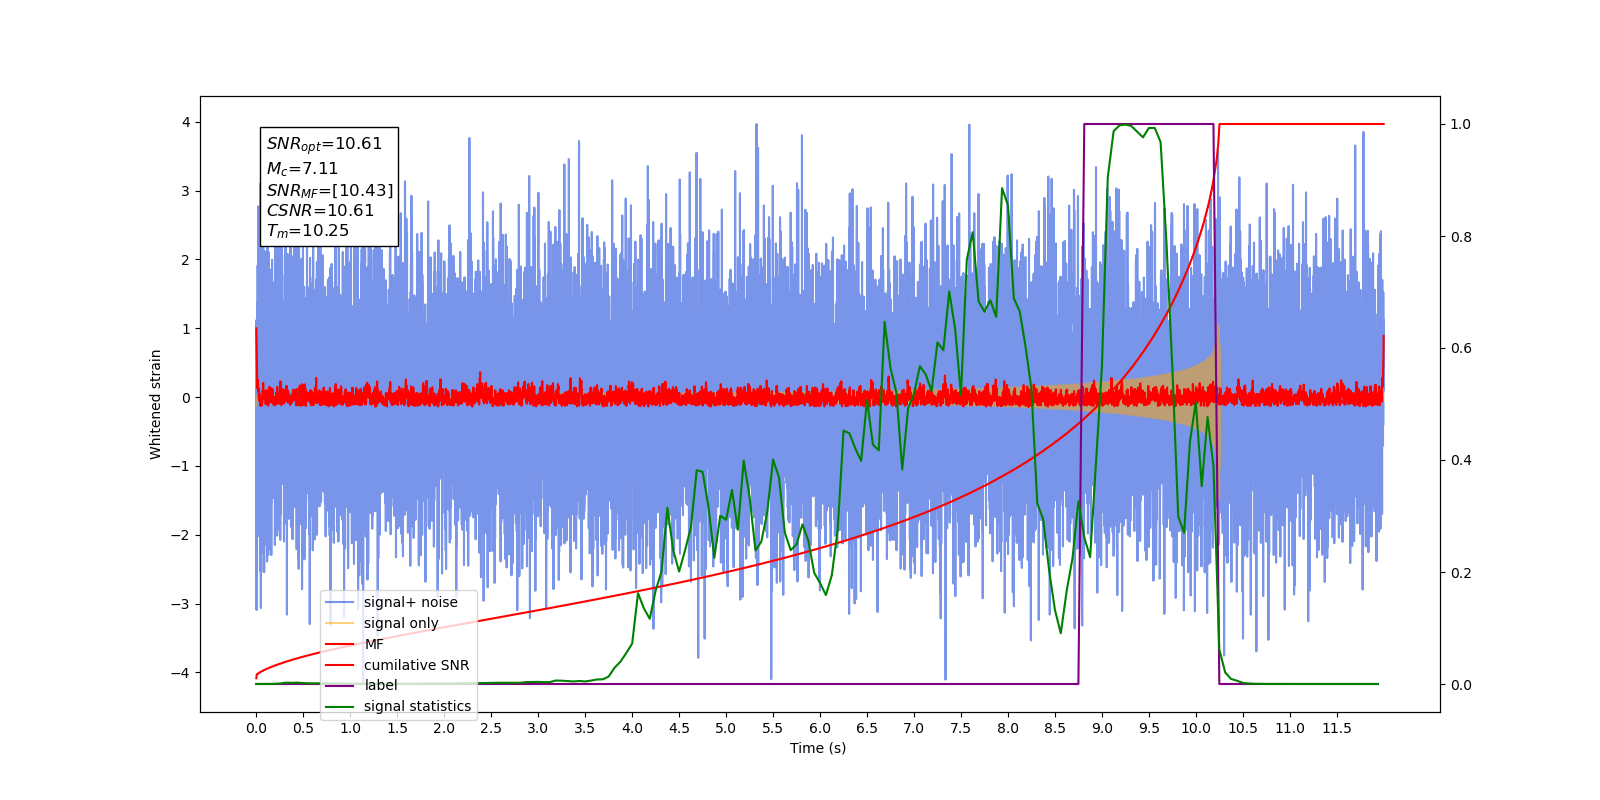1600x800 pixels.
Task: Click x-axis tick label 10.5
Action: (x=1243, y=728)
